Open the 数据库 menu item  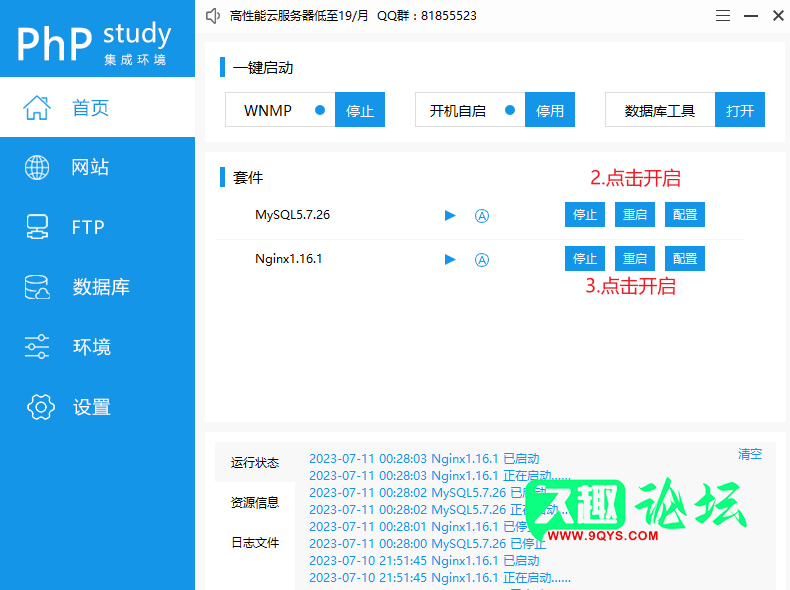pos(97,287)
